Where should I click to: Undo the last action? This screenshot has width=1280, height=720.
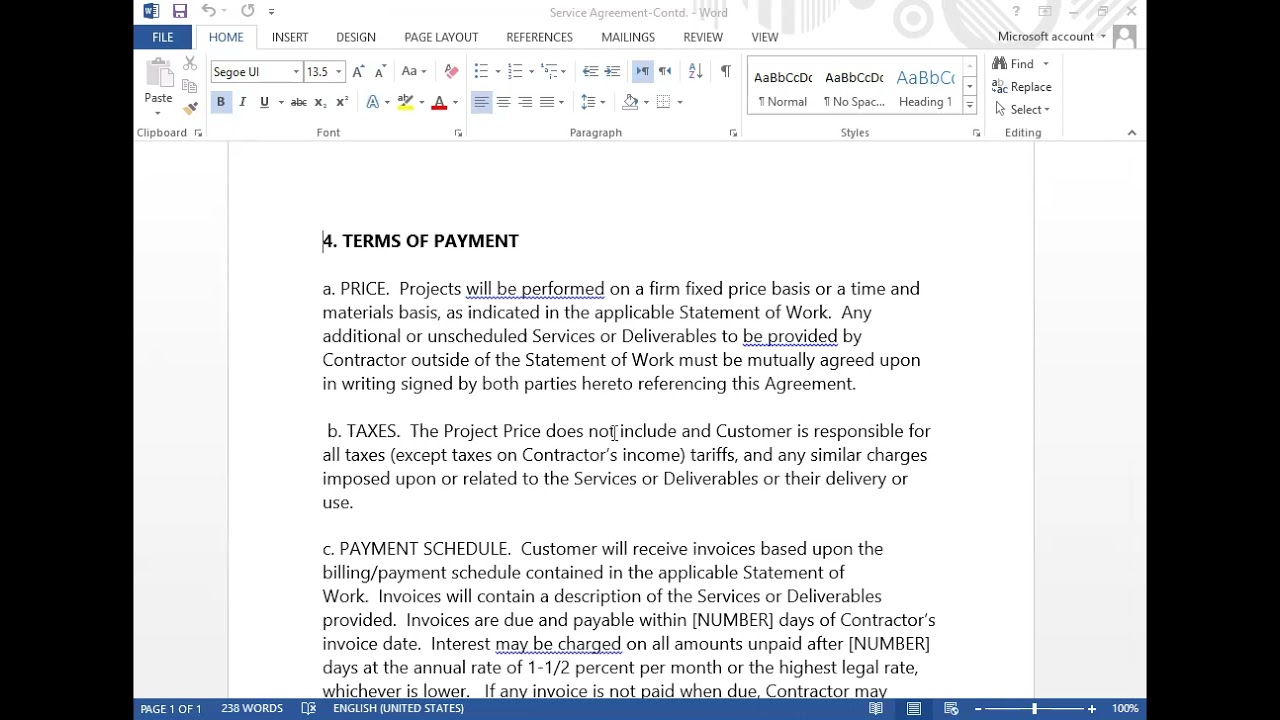pos(209,11)
